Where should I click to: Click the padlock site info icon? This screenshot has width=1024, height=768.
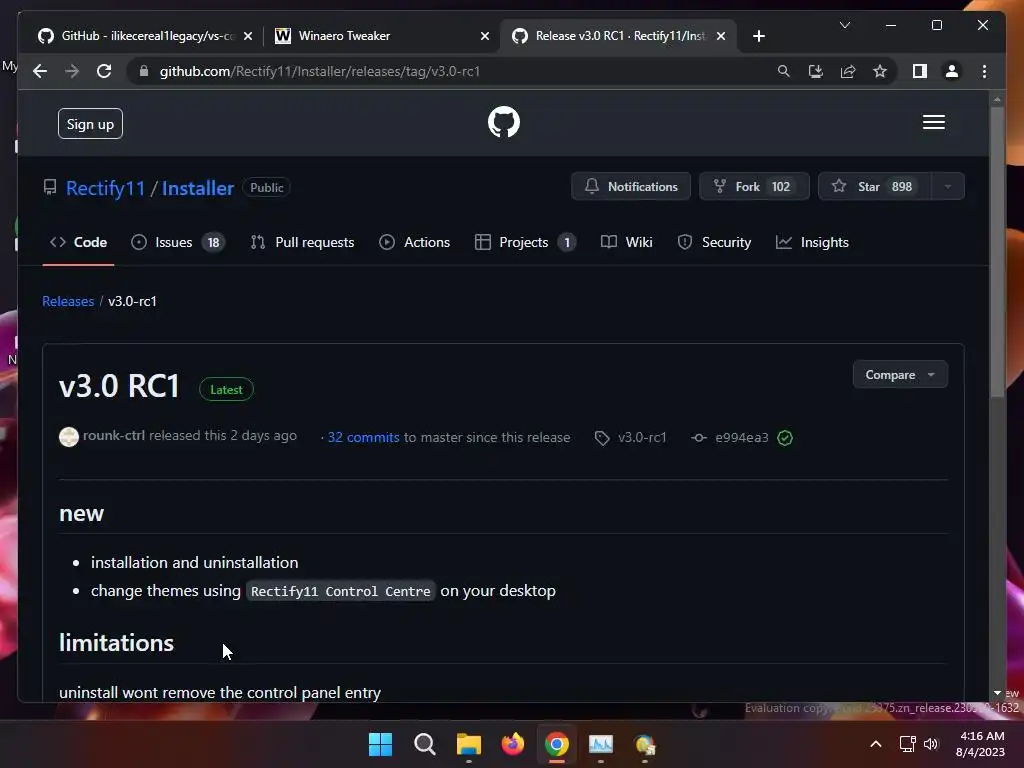(144, 71)
